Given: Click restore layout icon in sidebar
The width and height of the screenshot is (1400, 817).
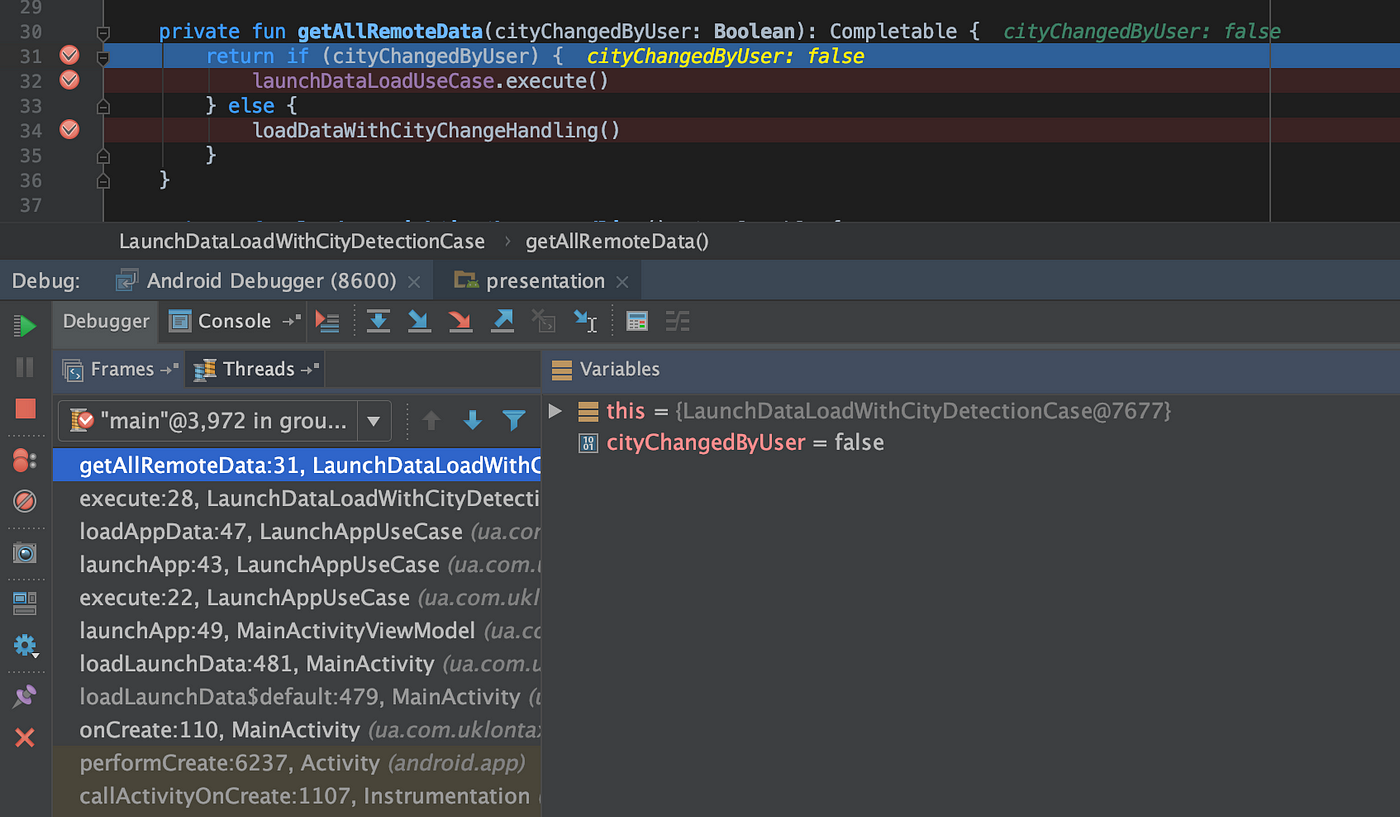Looking at the screenshot, I should pyautogui.click(x=25, y=603).
